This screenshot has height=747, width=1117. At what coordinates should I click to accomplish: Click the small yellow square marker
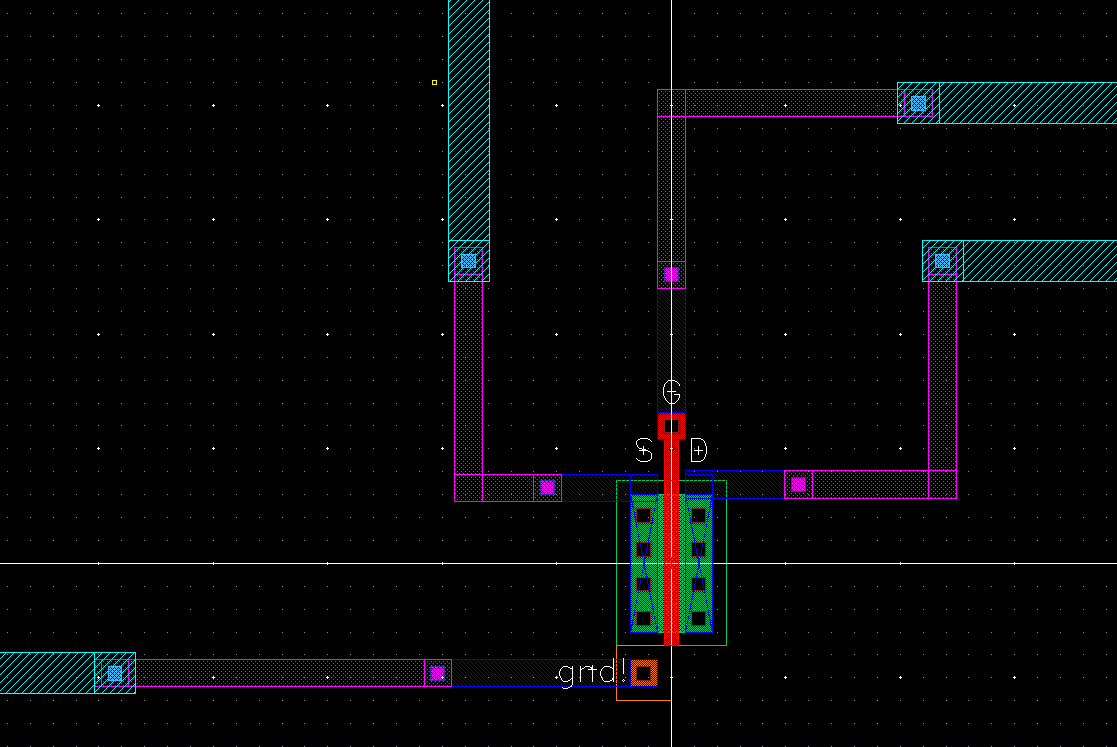pyautogui.click(x=435, y=83)
